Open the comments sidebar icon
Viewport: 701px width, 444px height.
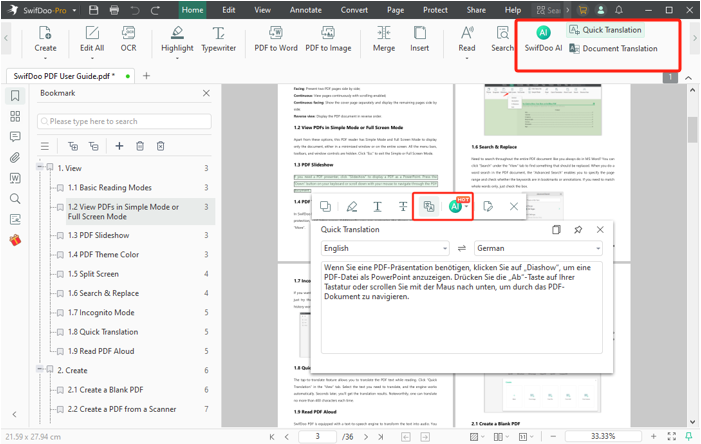pyautogui.click(x=15, y=137)
